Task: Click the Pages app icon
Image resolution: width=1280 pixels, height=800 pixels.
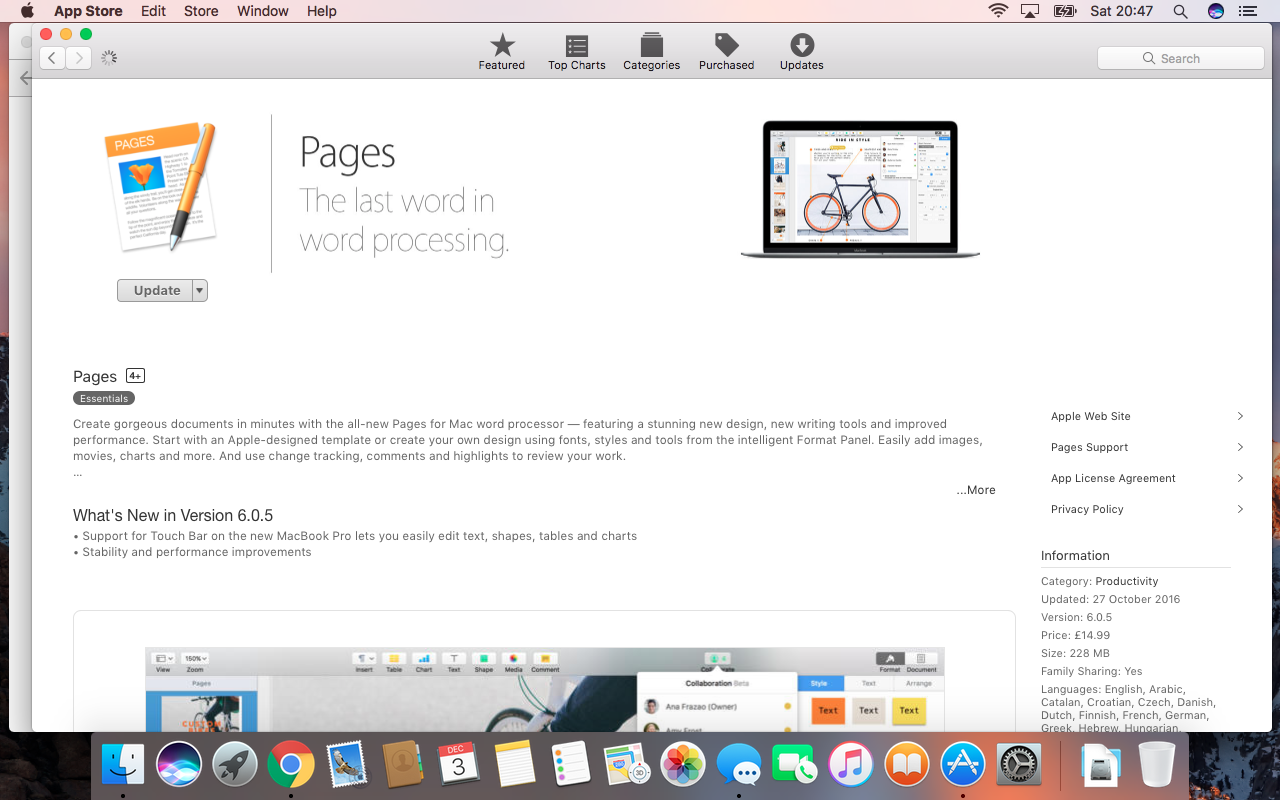Action: (x=161, y=186)
